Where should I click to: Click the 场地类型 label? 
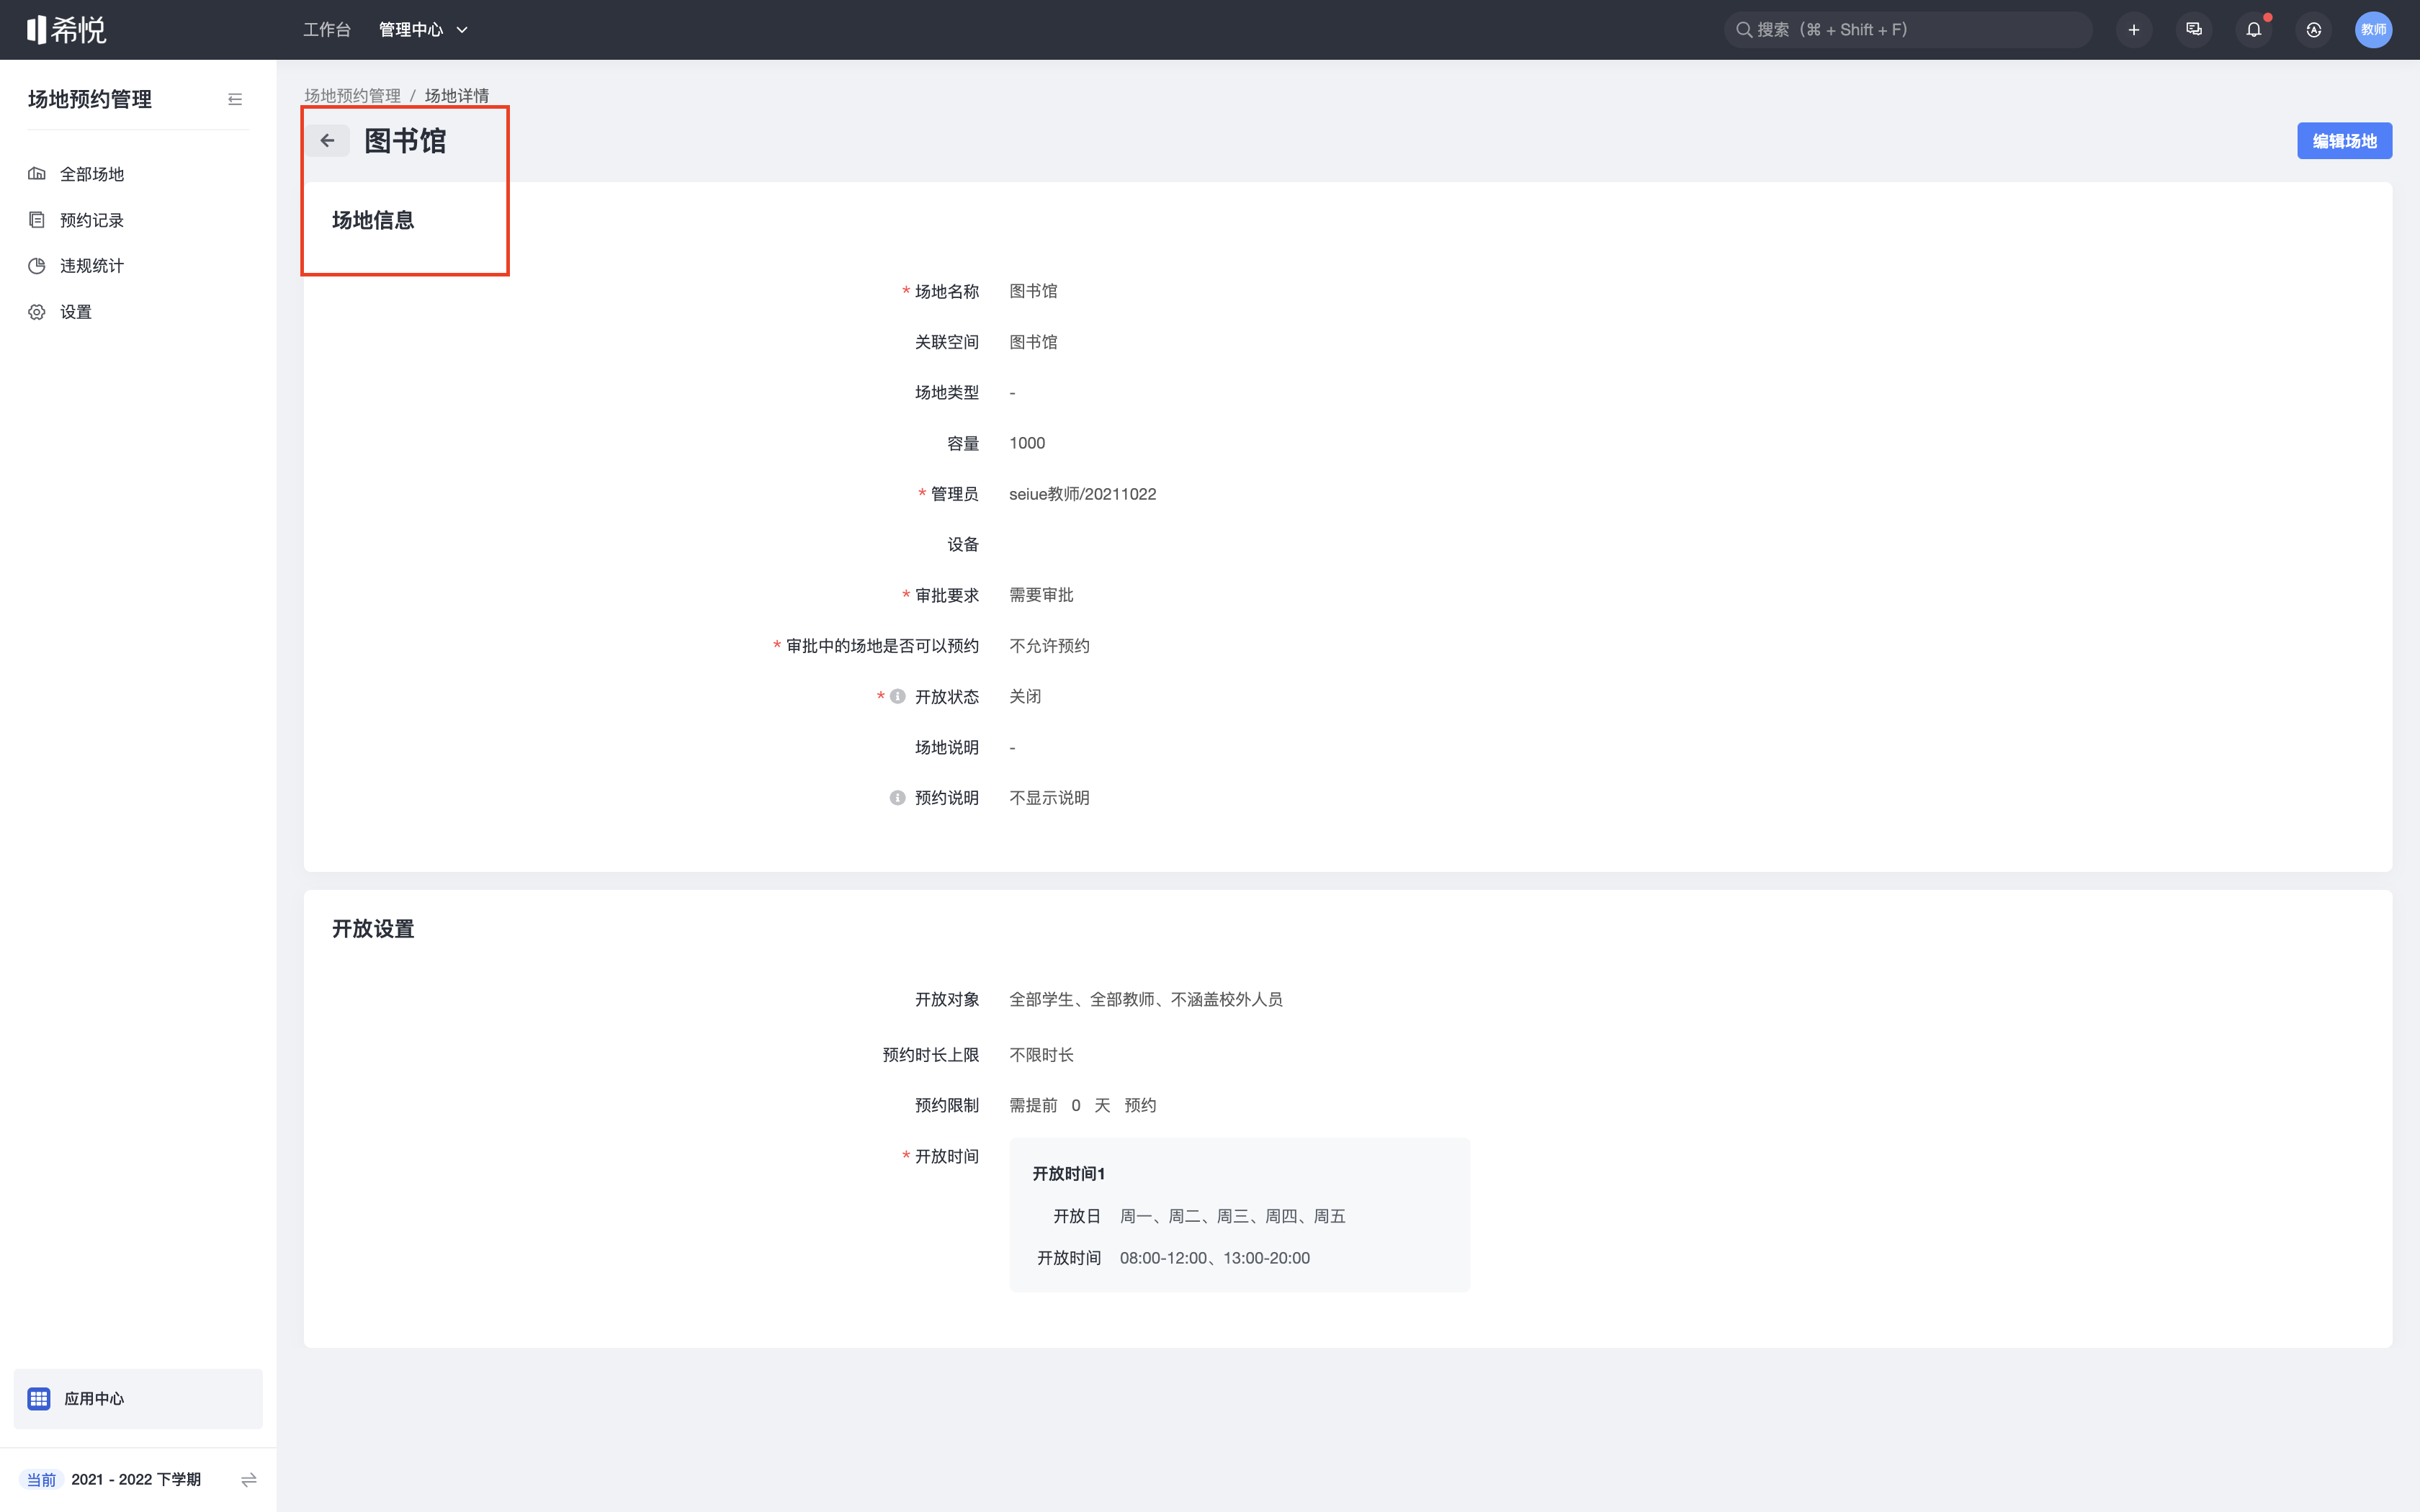(947, 393)
